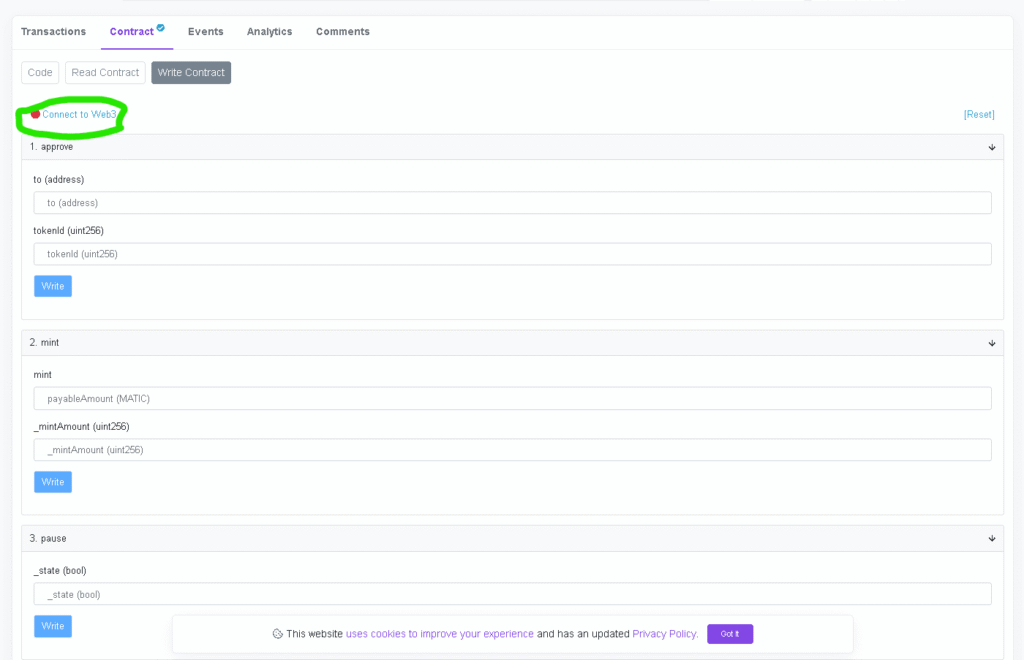This screenshot has width=1024, height=660.
Task: Click the Write button under mint
Action: coord(52,481)
